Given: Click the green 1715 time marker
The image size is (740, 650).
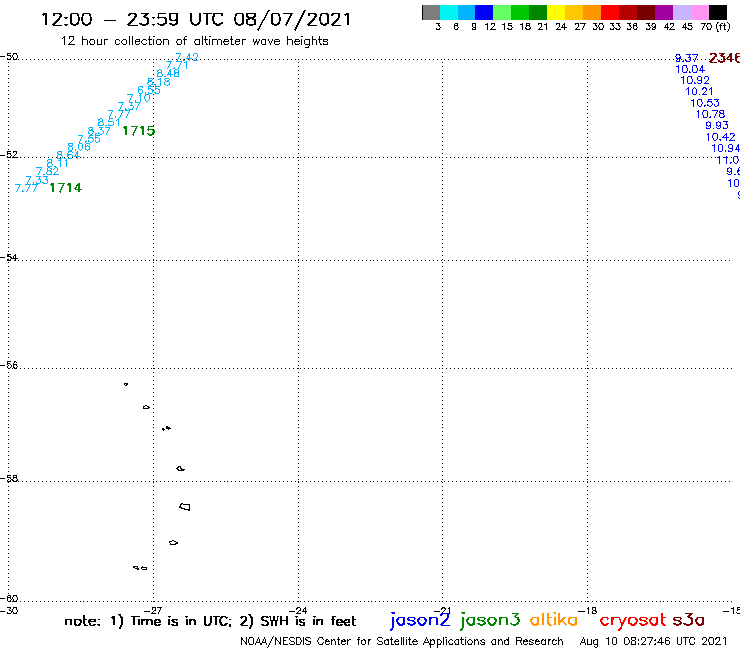Looking at the screenshot, I should pos(139,131).
